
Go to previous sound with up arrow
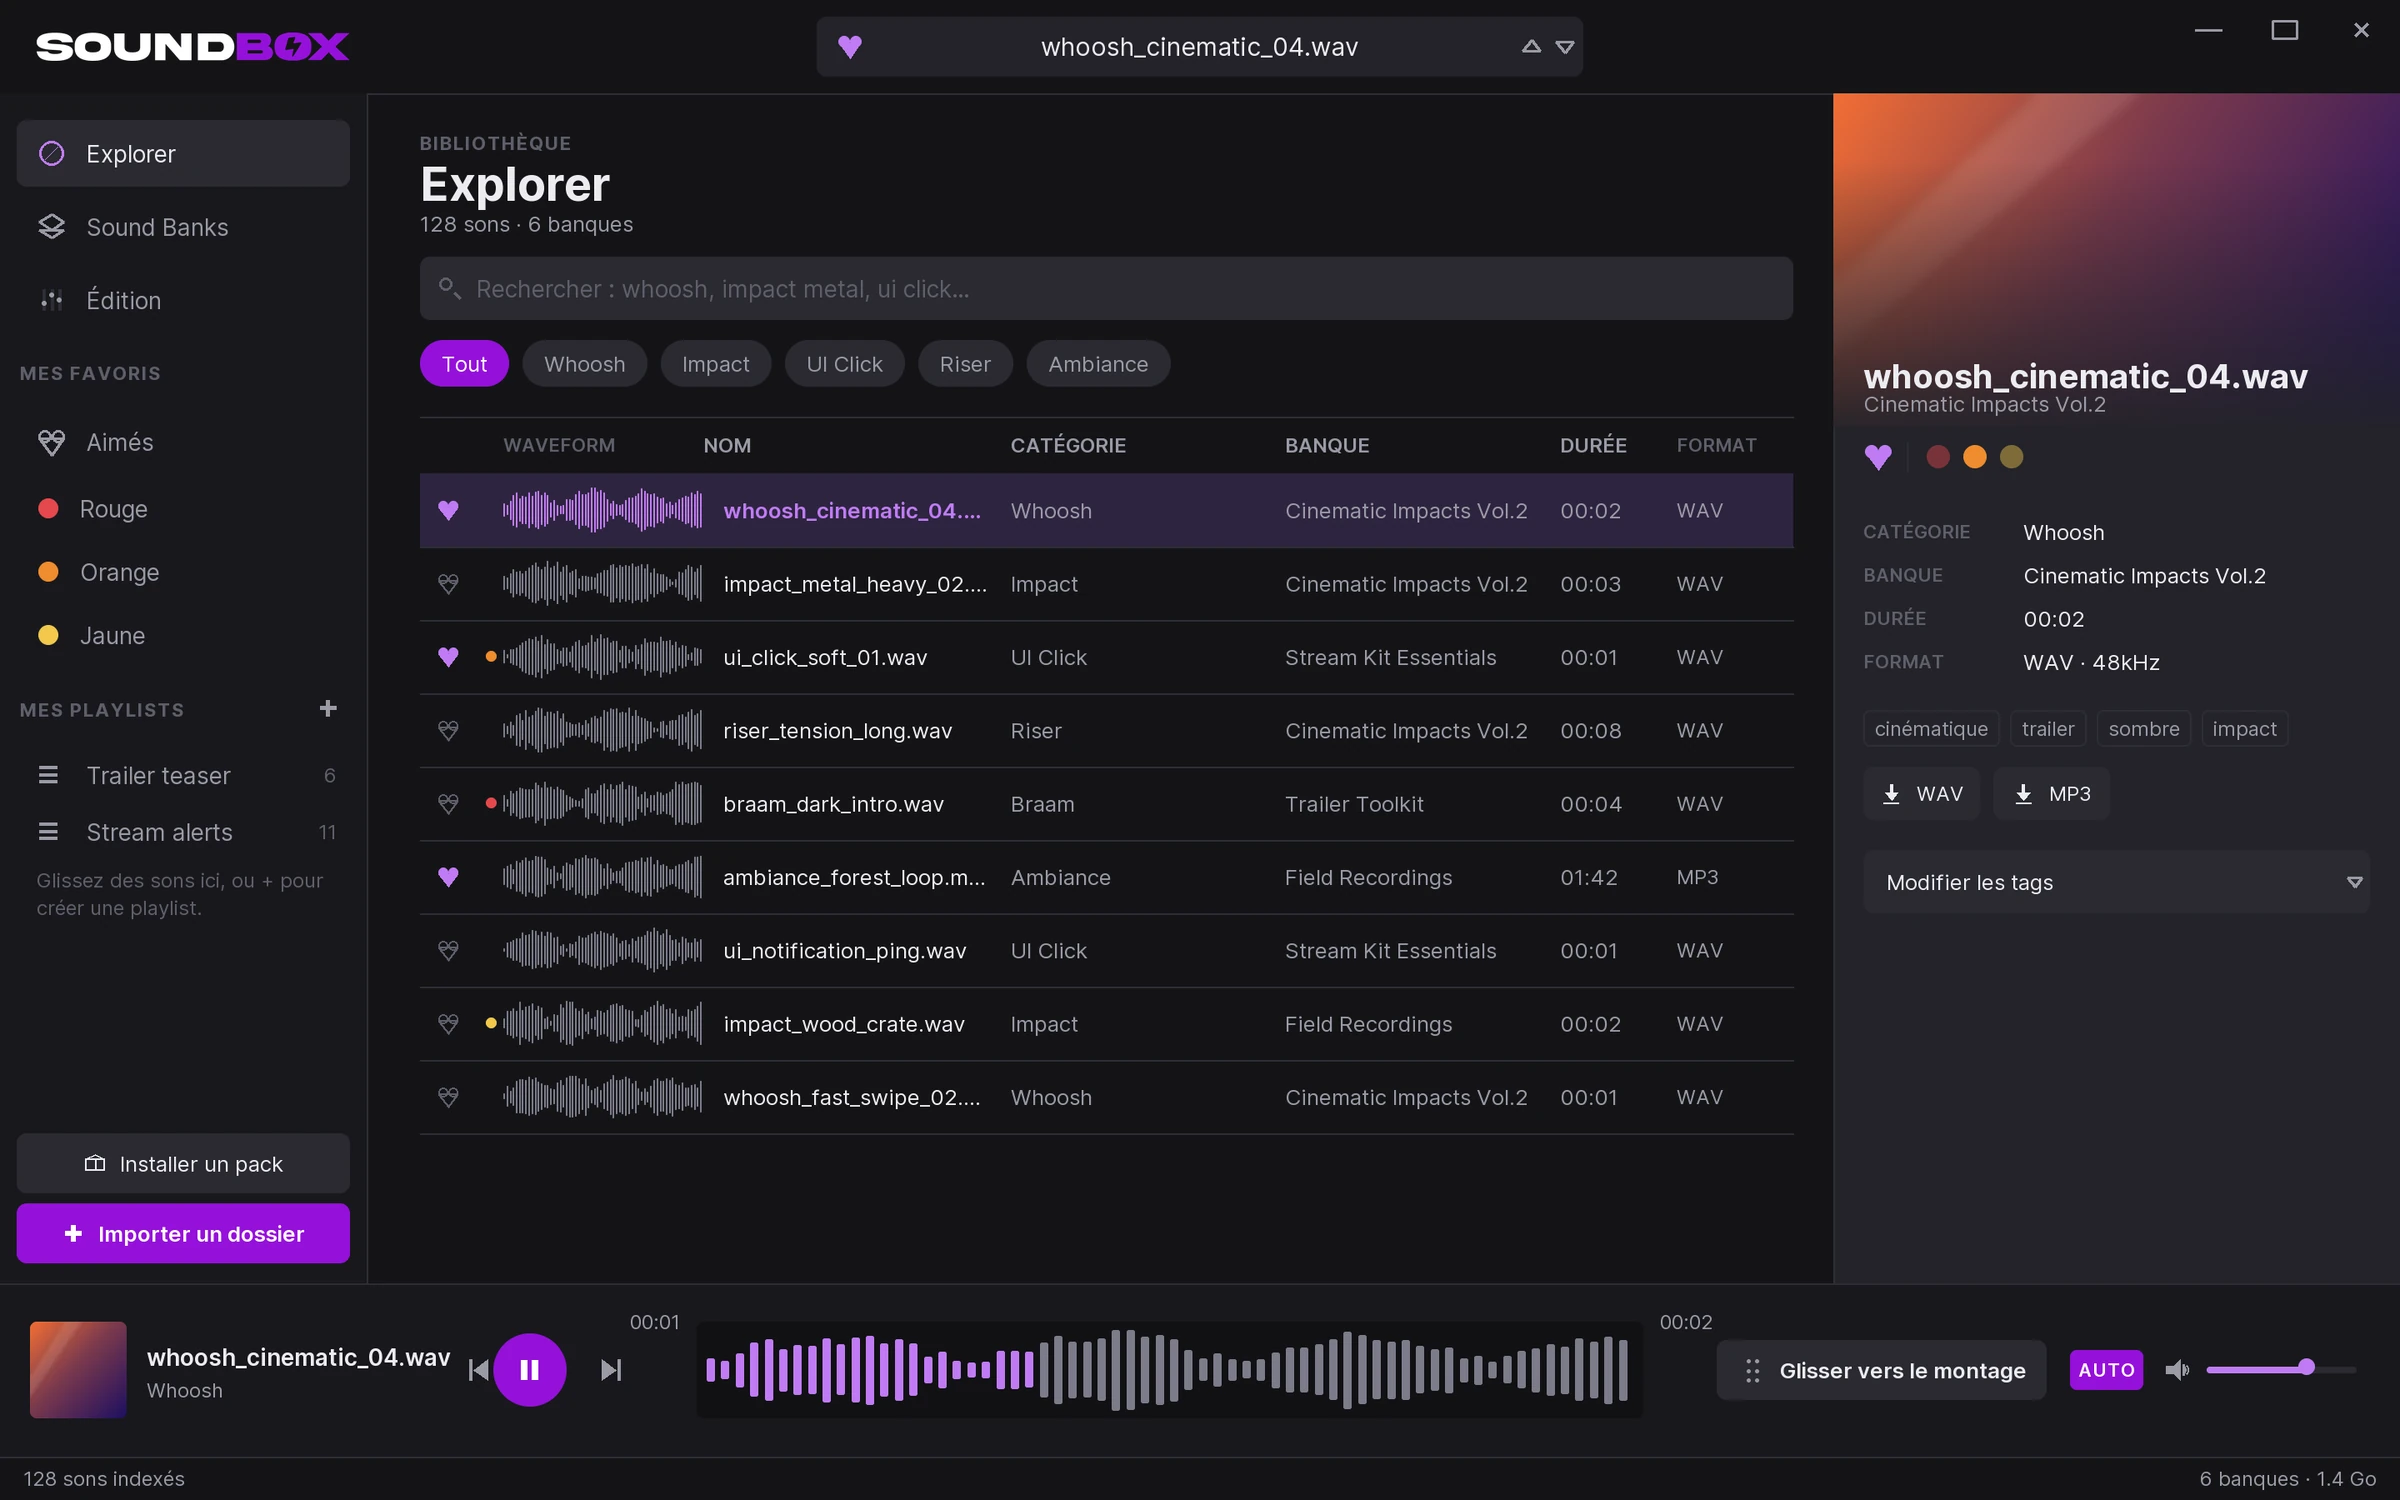(x=1531, y=47)
